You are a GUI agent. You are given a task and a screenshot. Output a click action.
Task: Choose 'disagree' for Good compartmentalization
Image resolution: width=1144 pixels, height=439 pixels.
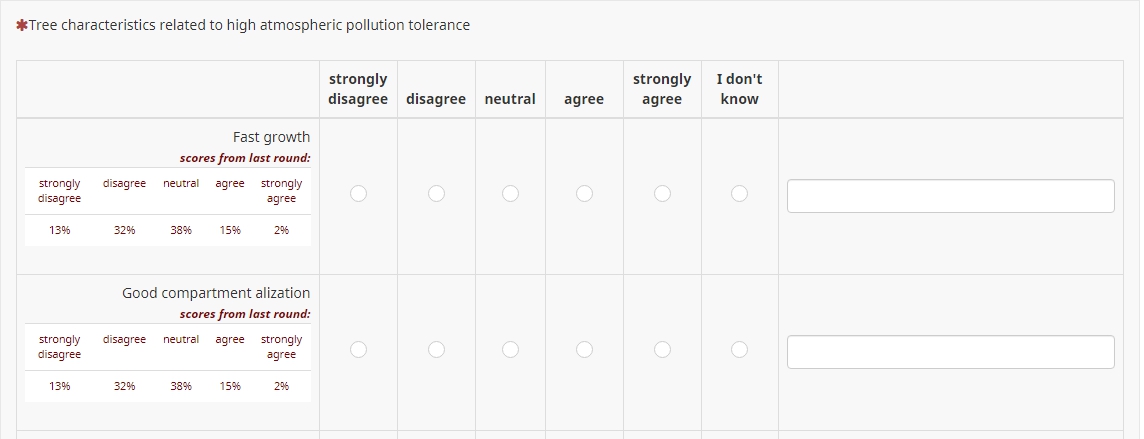tap(436, 350)
